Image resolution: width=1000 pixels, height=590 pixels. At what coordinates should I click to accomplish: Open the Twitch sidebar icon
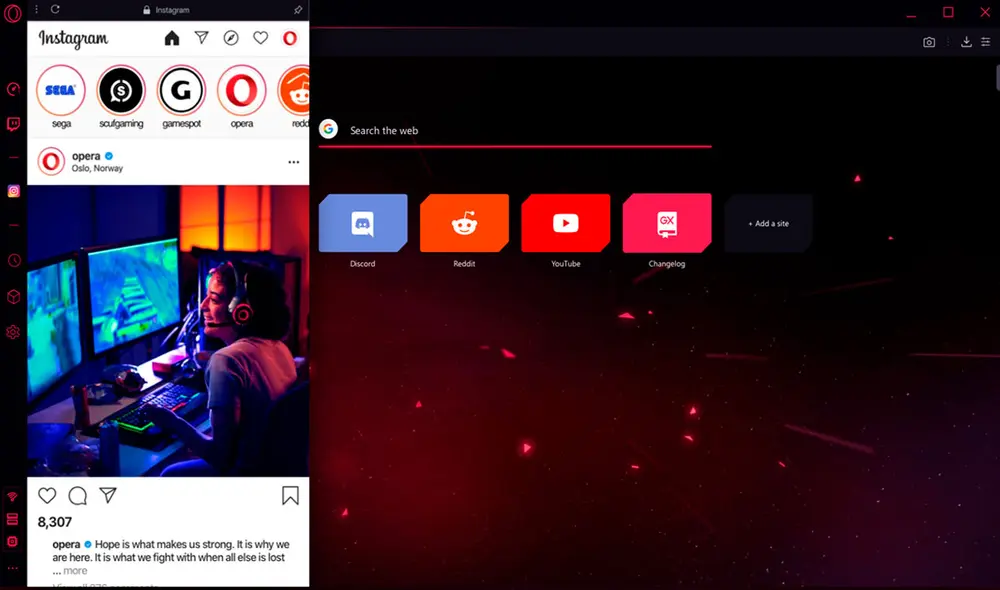[13, 124]
